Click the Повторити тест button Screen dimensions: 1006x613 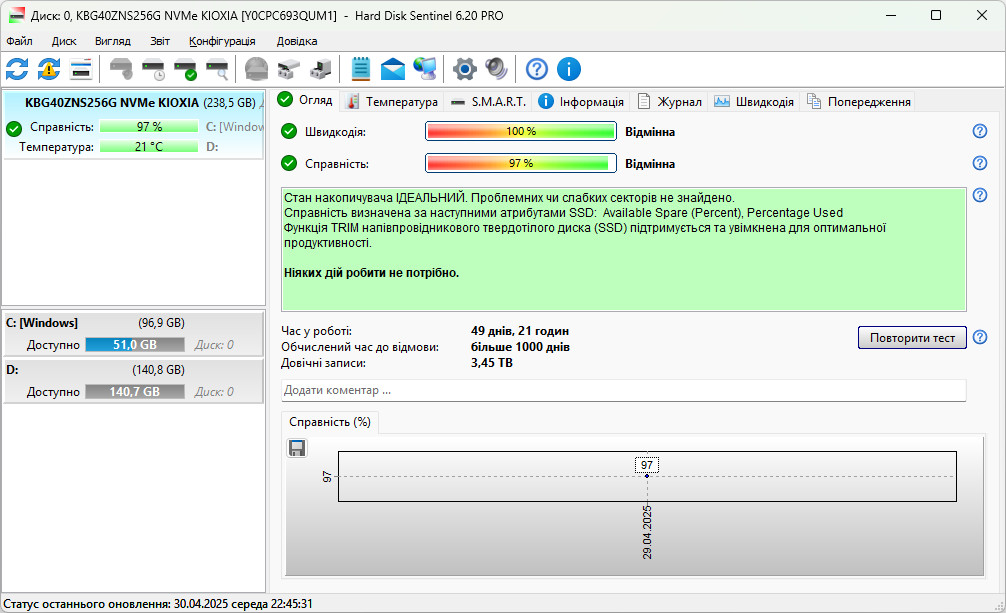click(x=912, y=338)
